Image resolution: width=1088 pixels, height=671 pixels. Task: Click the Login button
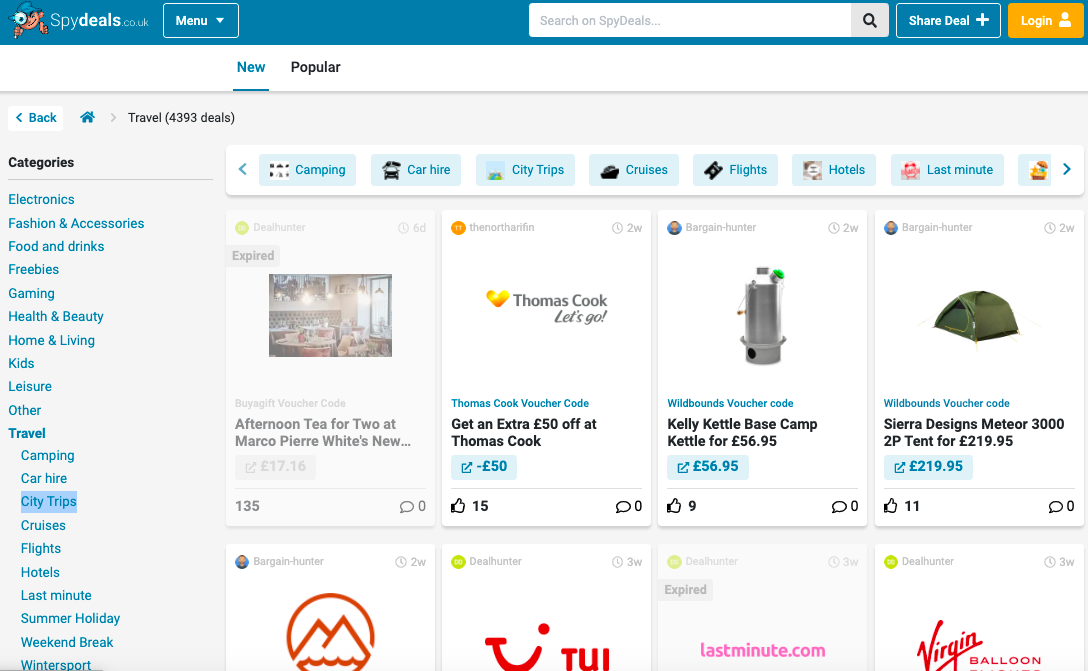tap(1045, 21)
